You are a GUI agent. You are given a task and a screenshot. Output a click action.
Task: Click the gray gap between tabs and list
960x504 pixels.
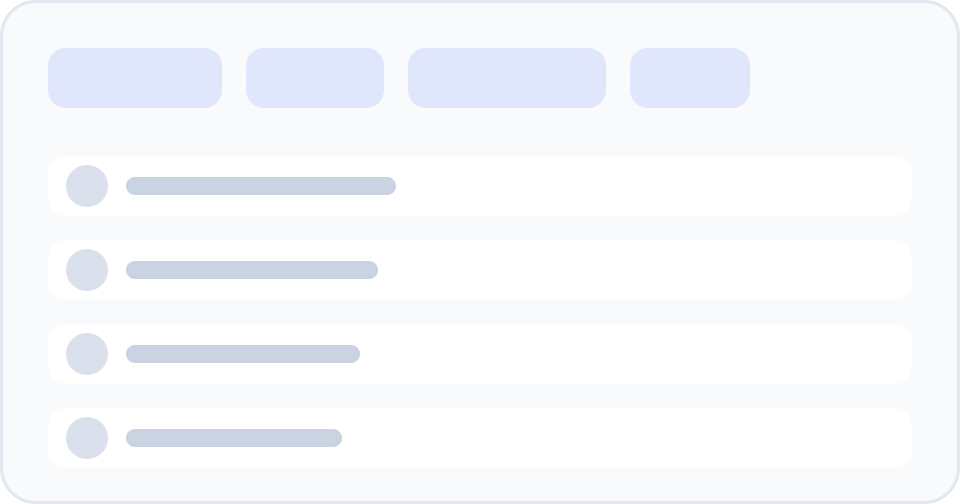click(x=480, y=132)
